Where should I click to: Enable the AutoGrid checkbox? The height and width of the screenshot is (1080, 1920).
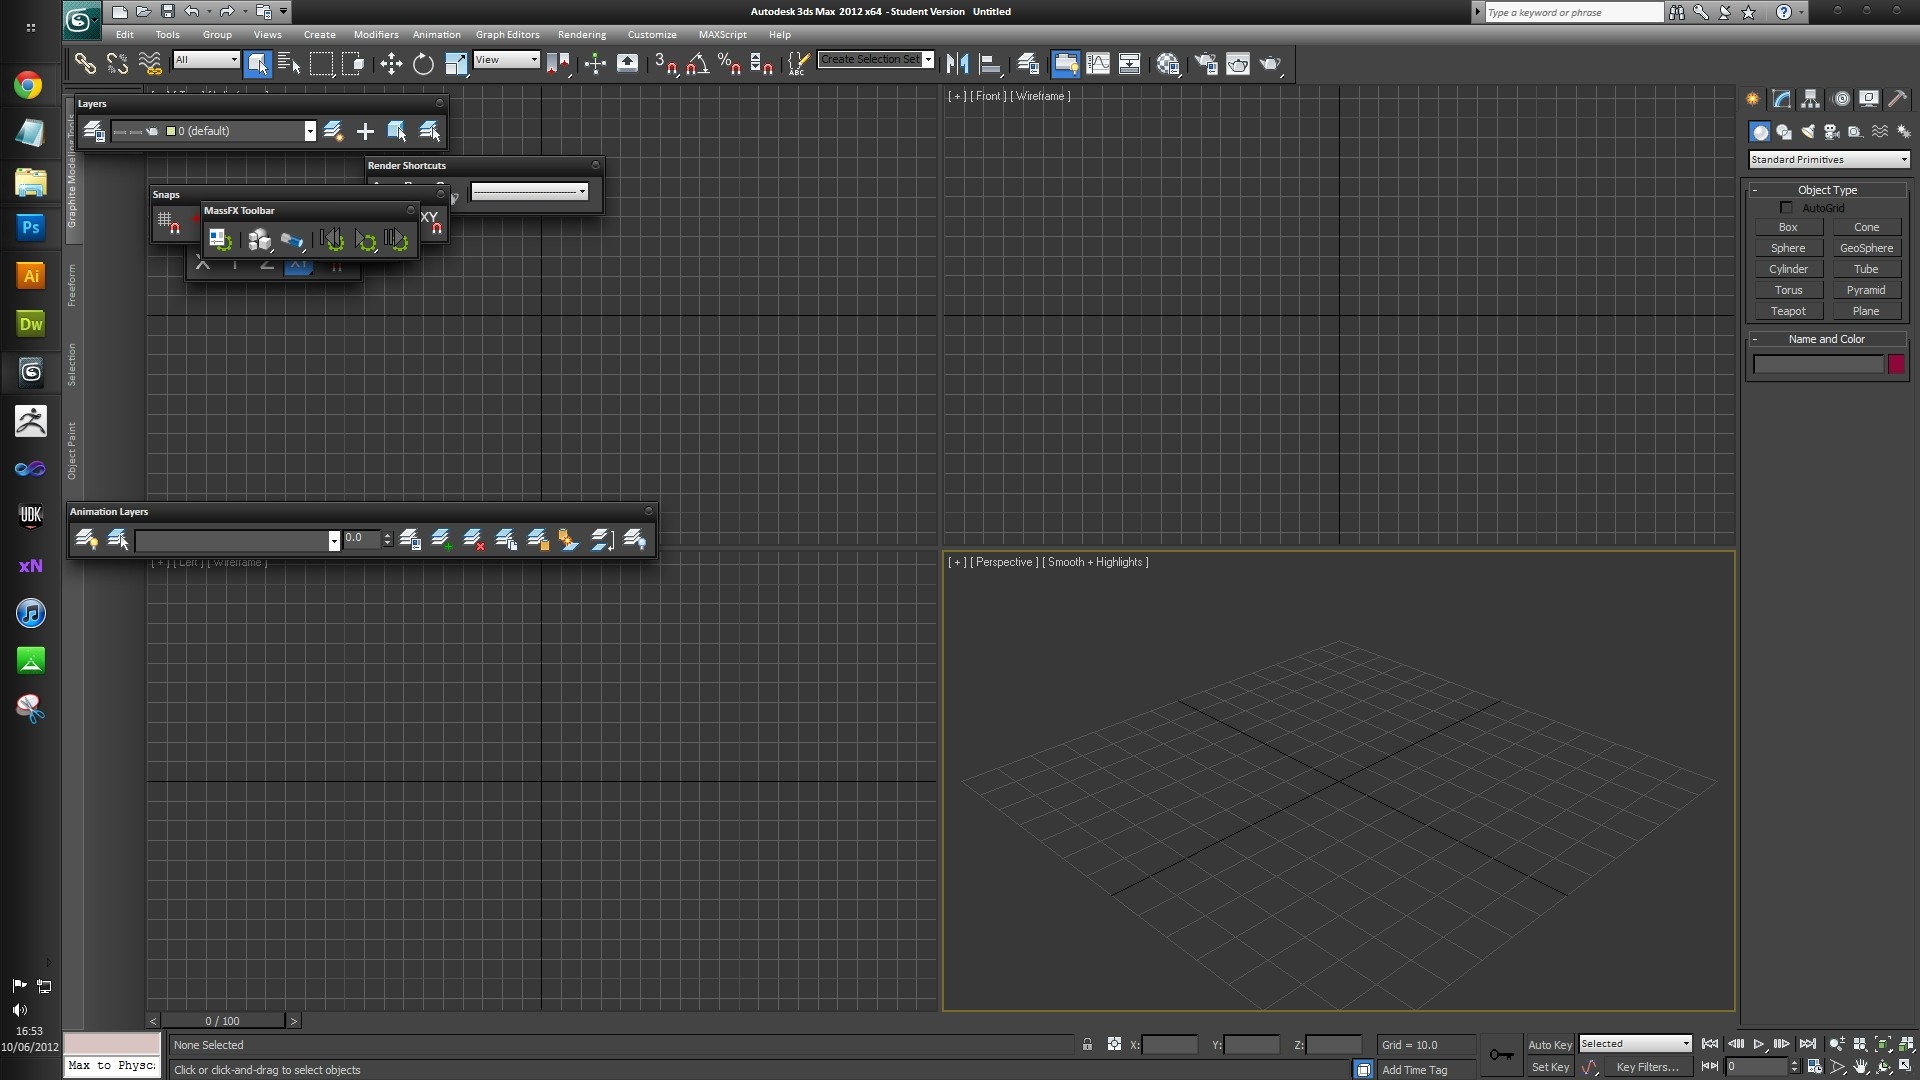click(1786, 208)
